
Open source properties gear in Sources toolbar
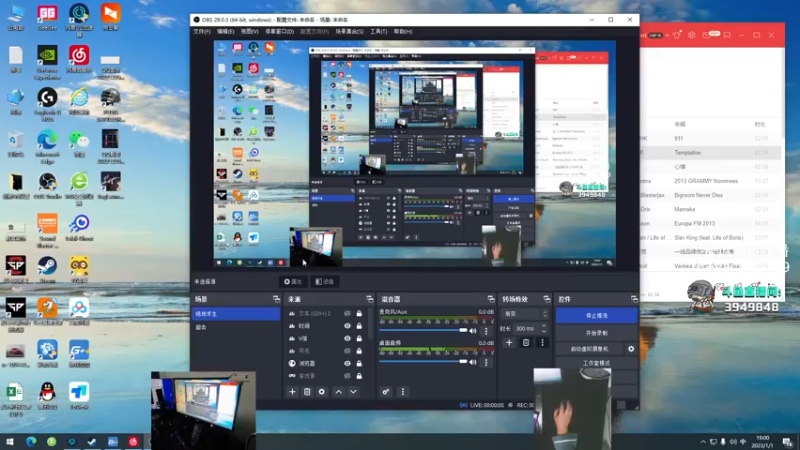[321, 392]
